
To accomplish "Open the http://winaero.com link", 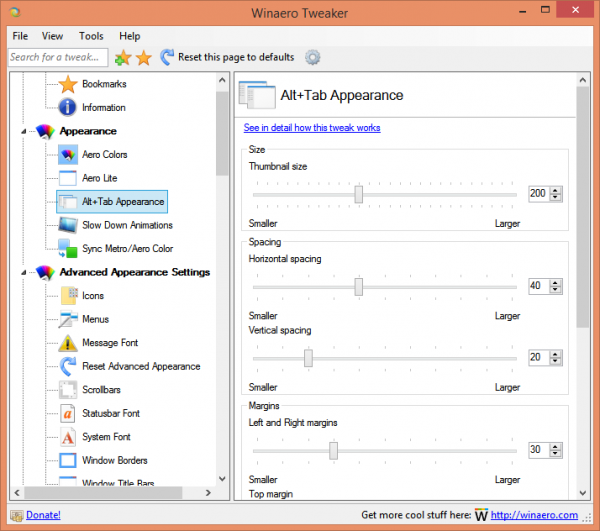I will tap(534, 515).
